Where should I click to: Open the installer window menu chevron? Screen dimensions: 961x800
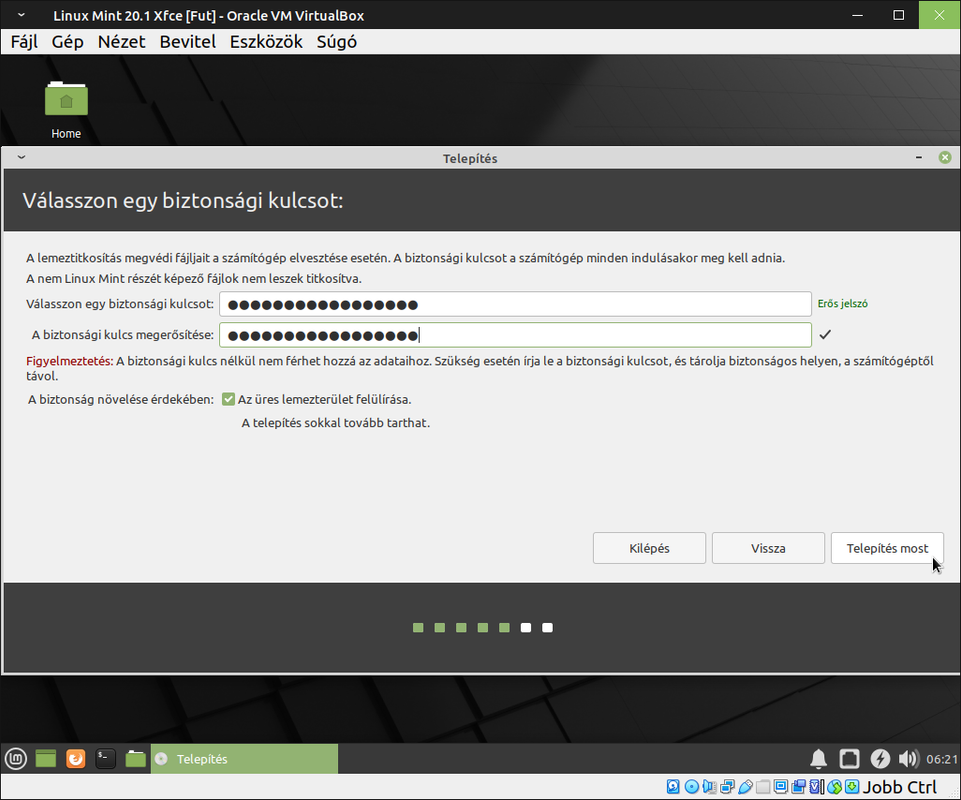click(x=21, y=158)
